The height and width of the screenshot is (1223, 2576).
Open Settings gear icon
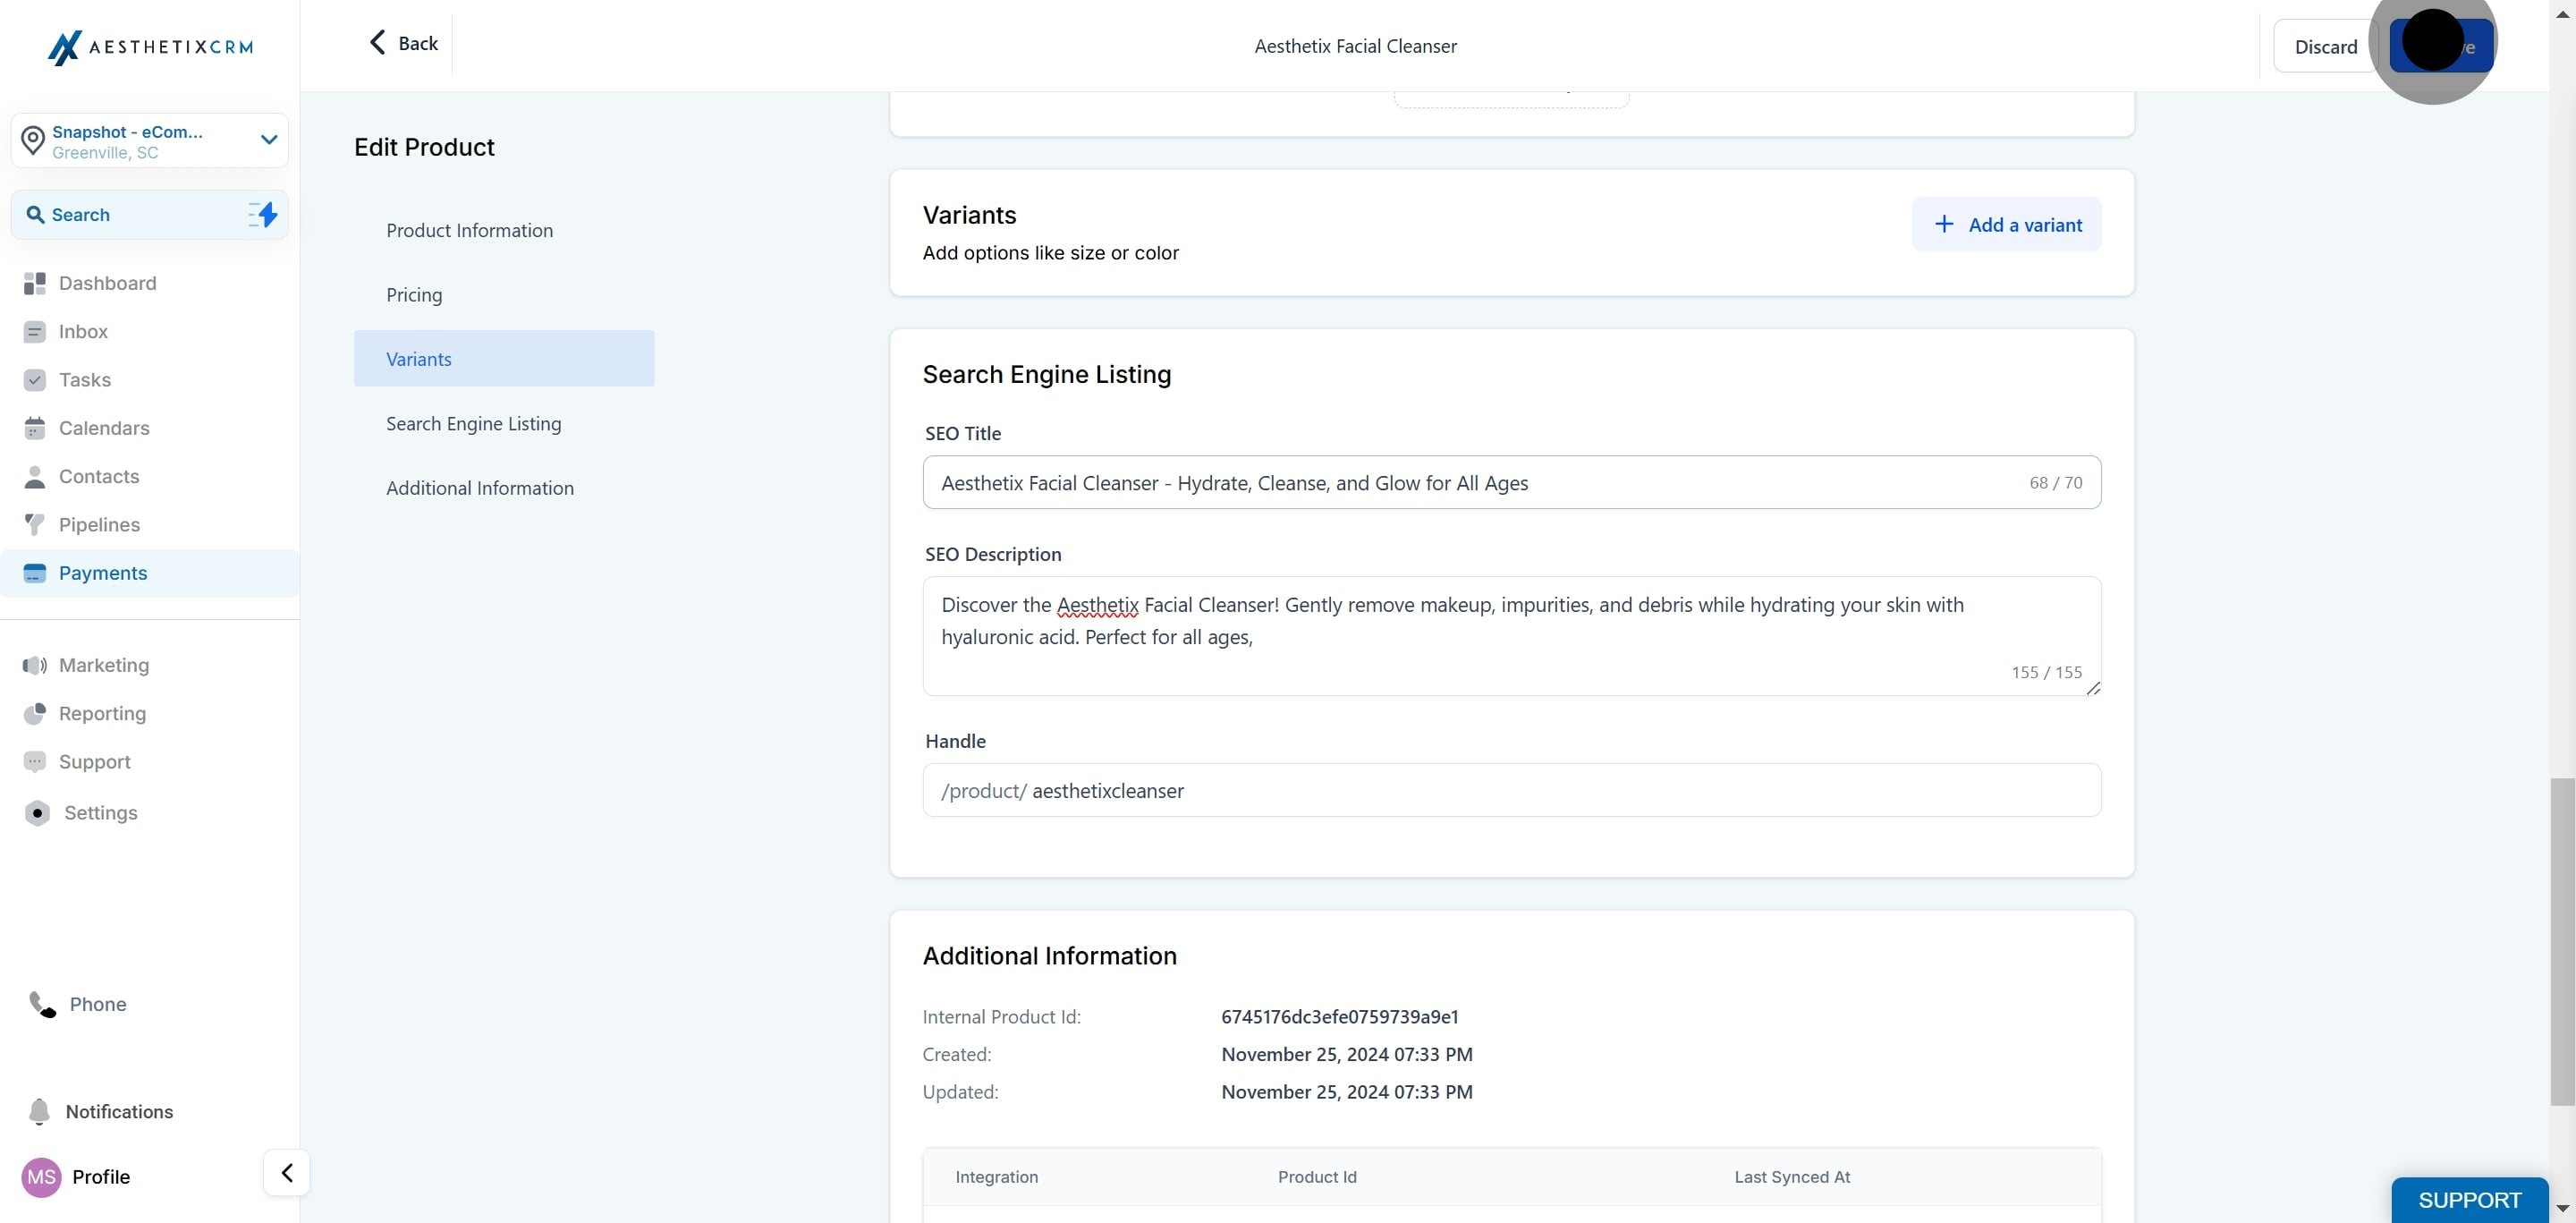(37, 813)
